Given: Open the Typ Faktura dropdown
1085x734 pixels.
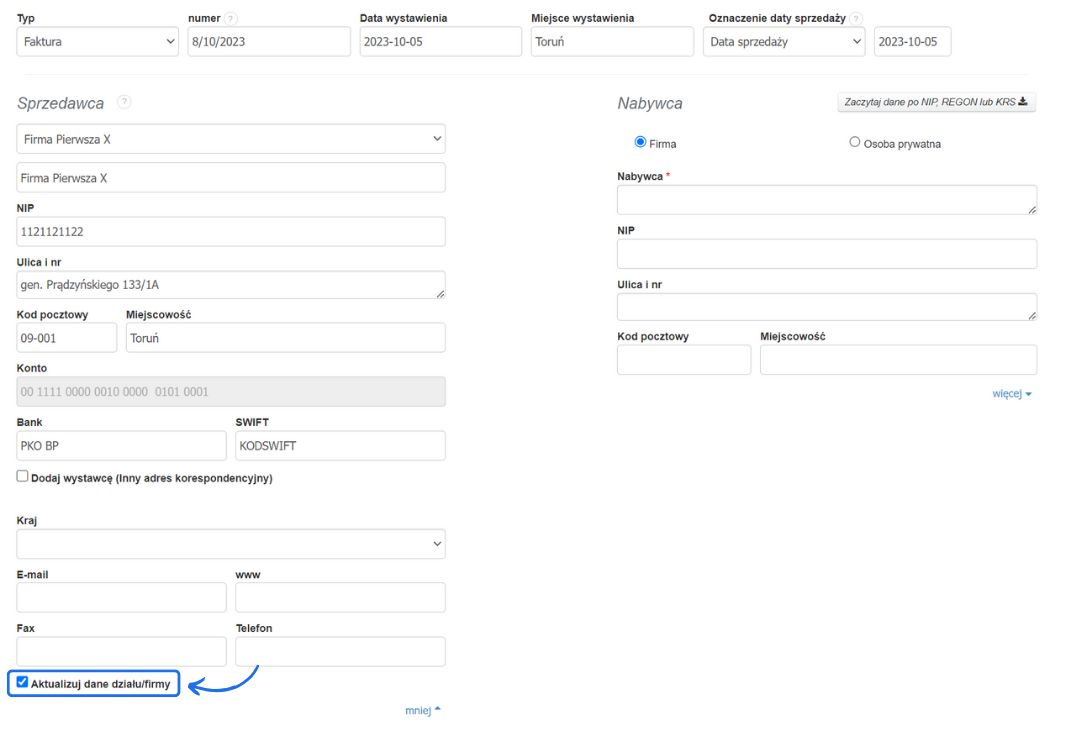Looking at the screenshot, I should pos(98,42).
